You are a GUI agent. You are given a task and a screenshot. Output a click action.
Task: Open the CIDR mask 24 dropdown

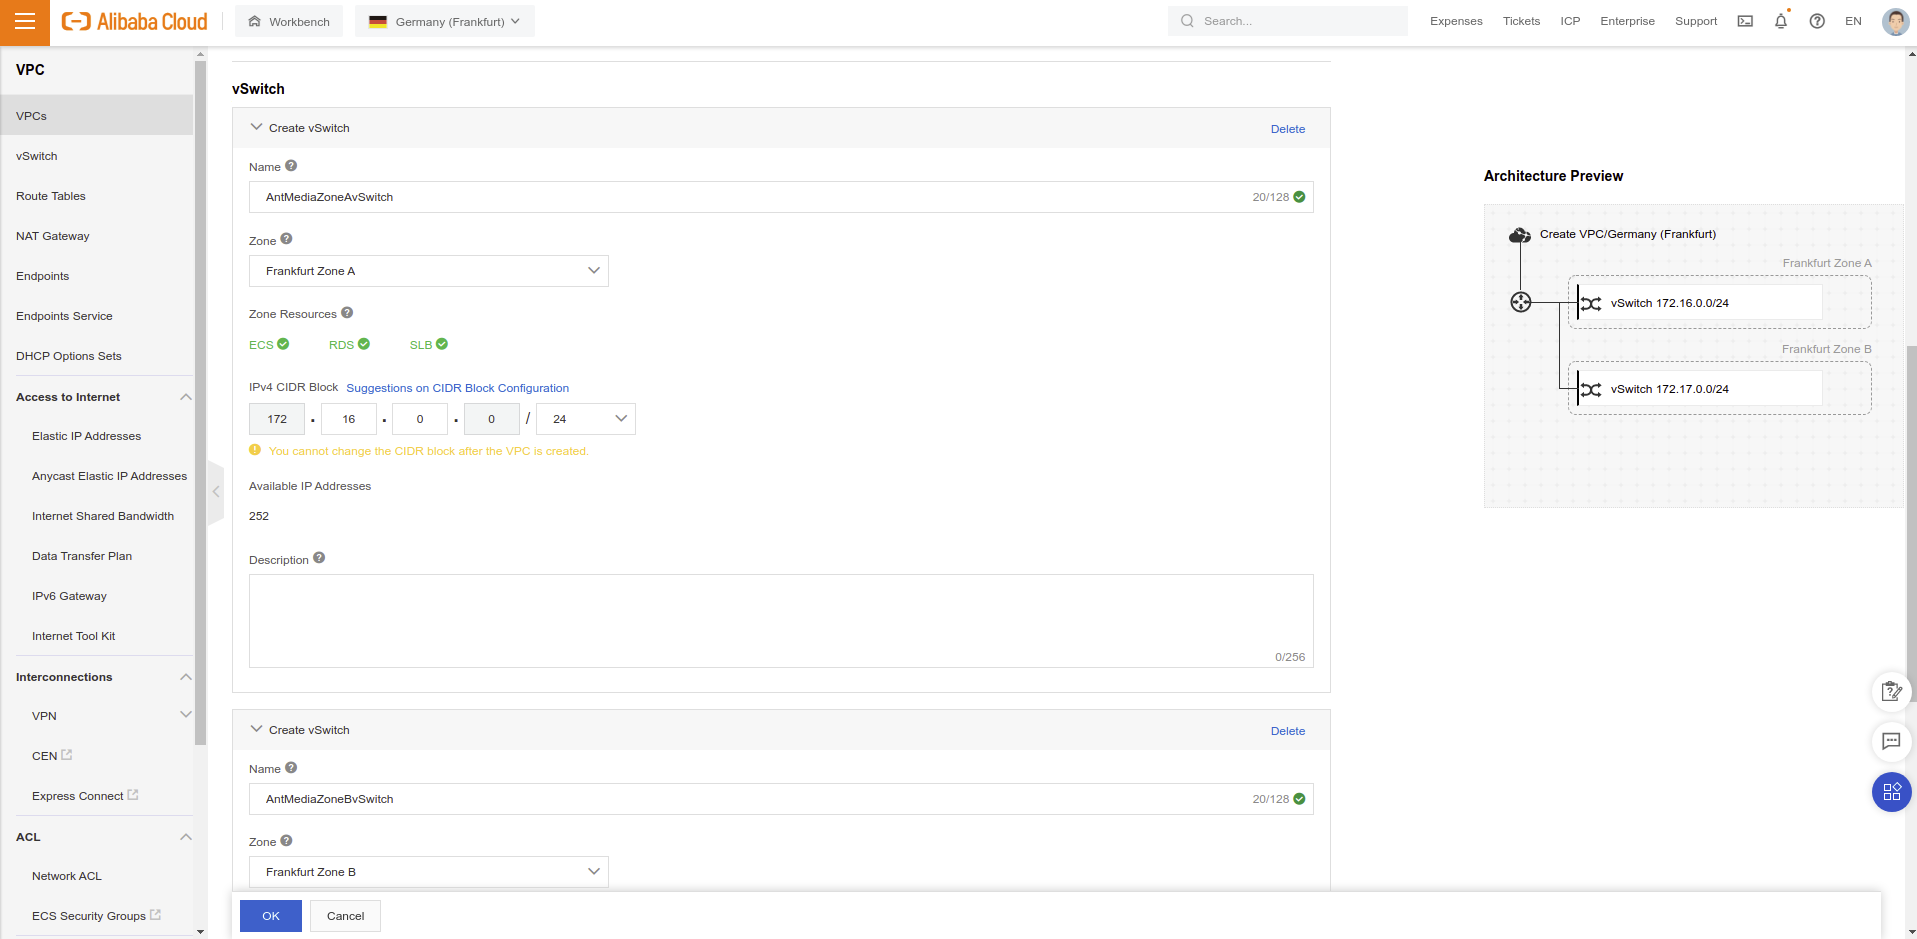(x=586, y=419)
